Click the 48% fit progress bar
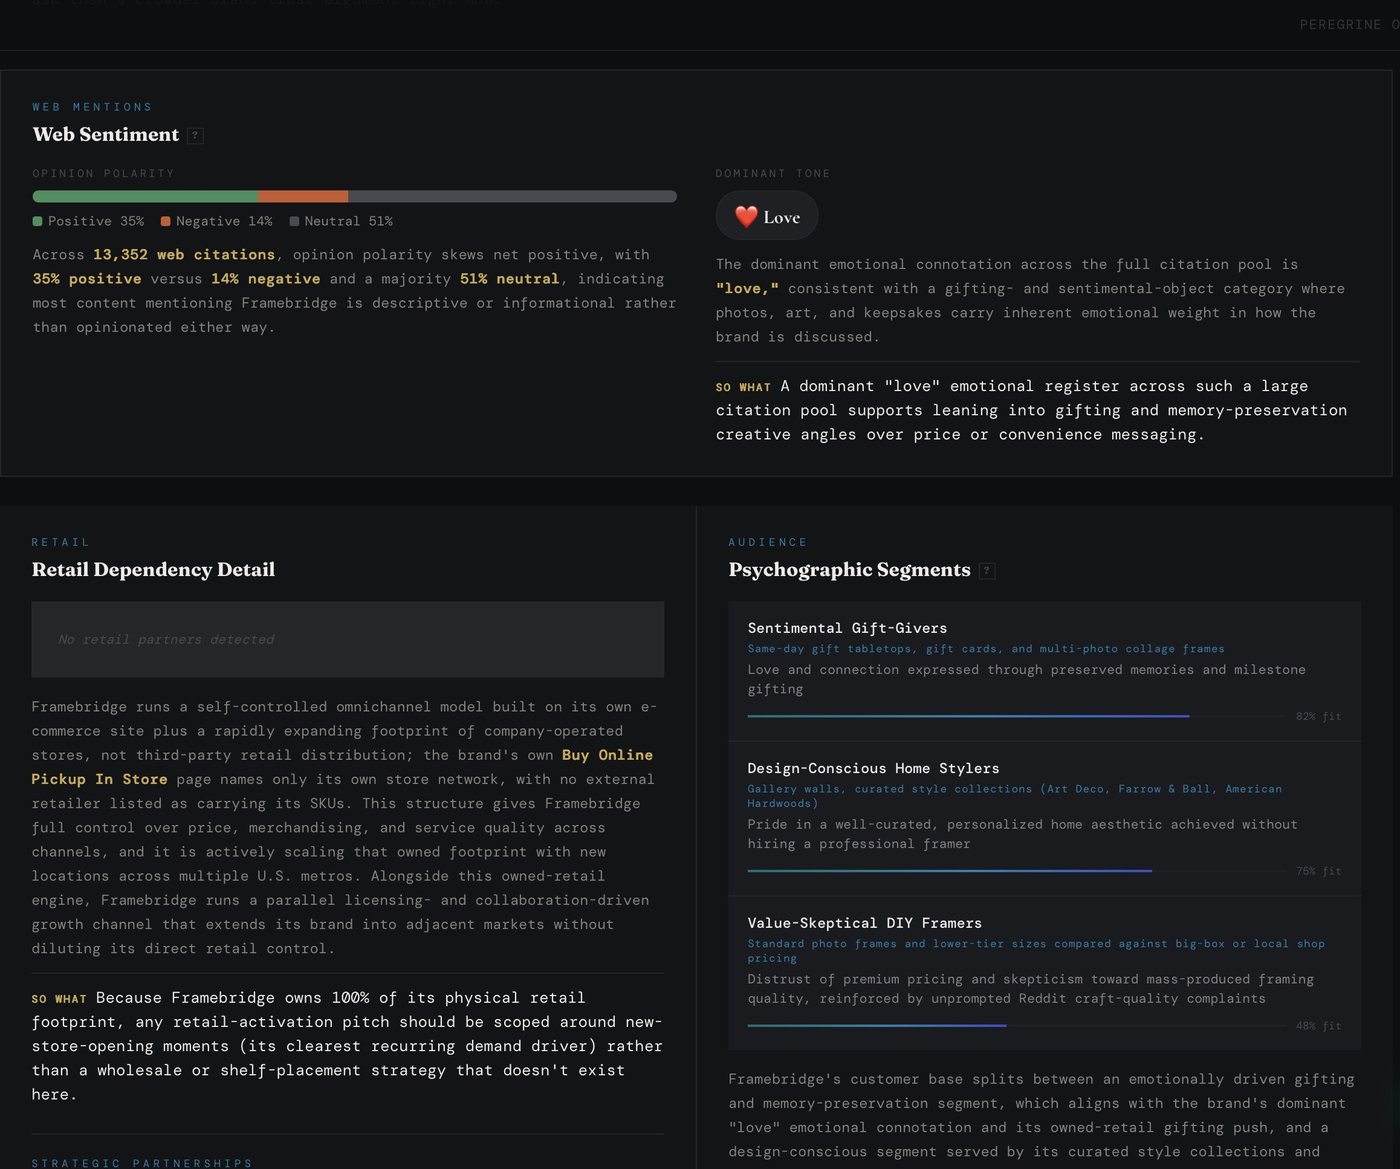Viewport: 1400px width, 1169px height. tap(1016, 1025)
